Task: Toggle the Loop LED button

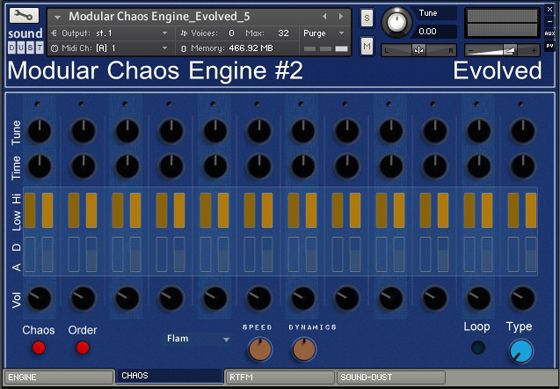Action: [478, 348]
